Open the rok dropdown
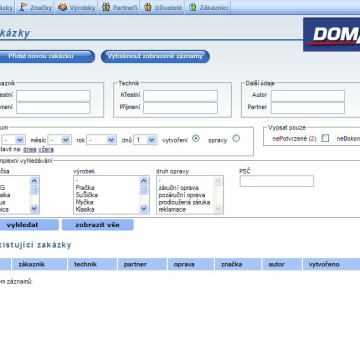Image resolution: width=360 pixels, height=360 pixels. 101,140
